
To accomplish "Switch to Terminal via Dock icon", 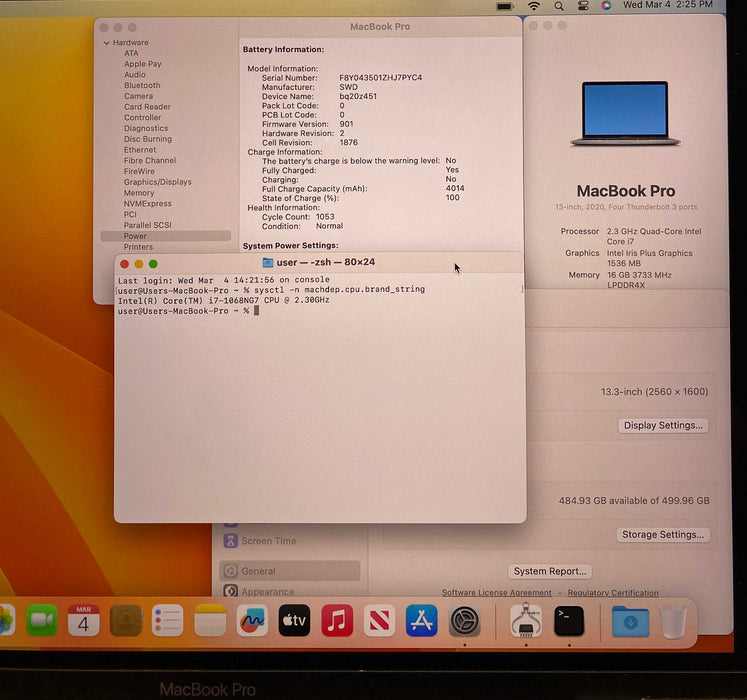I will pyautogui.click(x=569, y=620).
